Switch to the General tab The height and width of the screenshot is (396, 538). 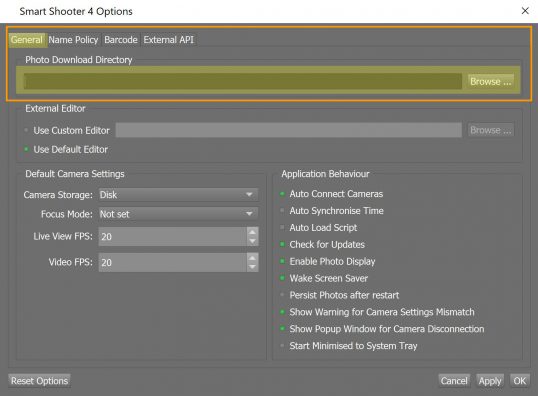[27, 40]
